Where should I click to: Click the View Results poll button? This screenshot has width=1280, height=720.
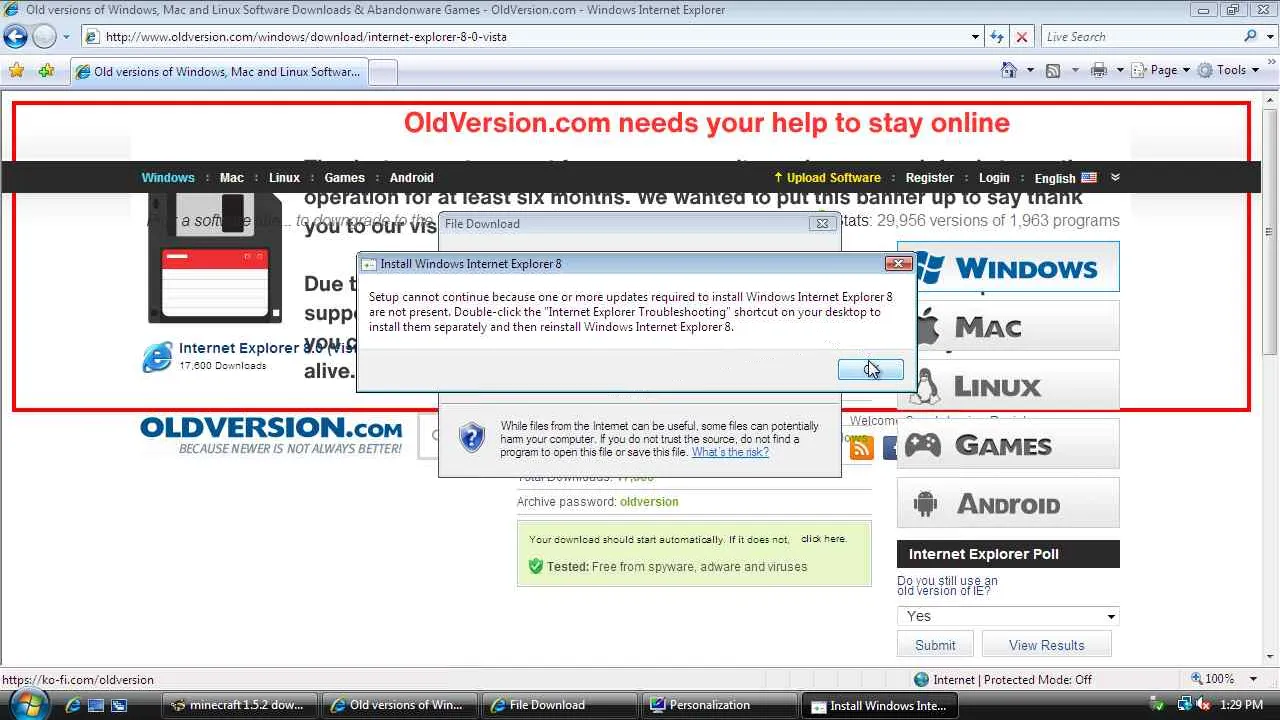(x=1046, y=645)
